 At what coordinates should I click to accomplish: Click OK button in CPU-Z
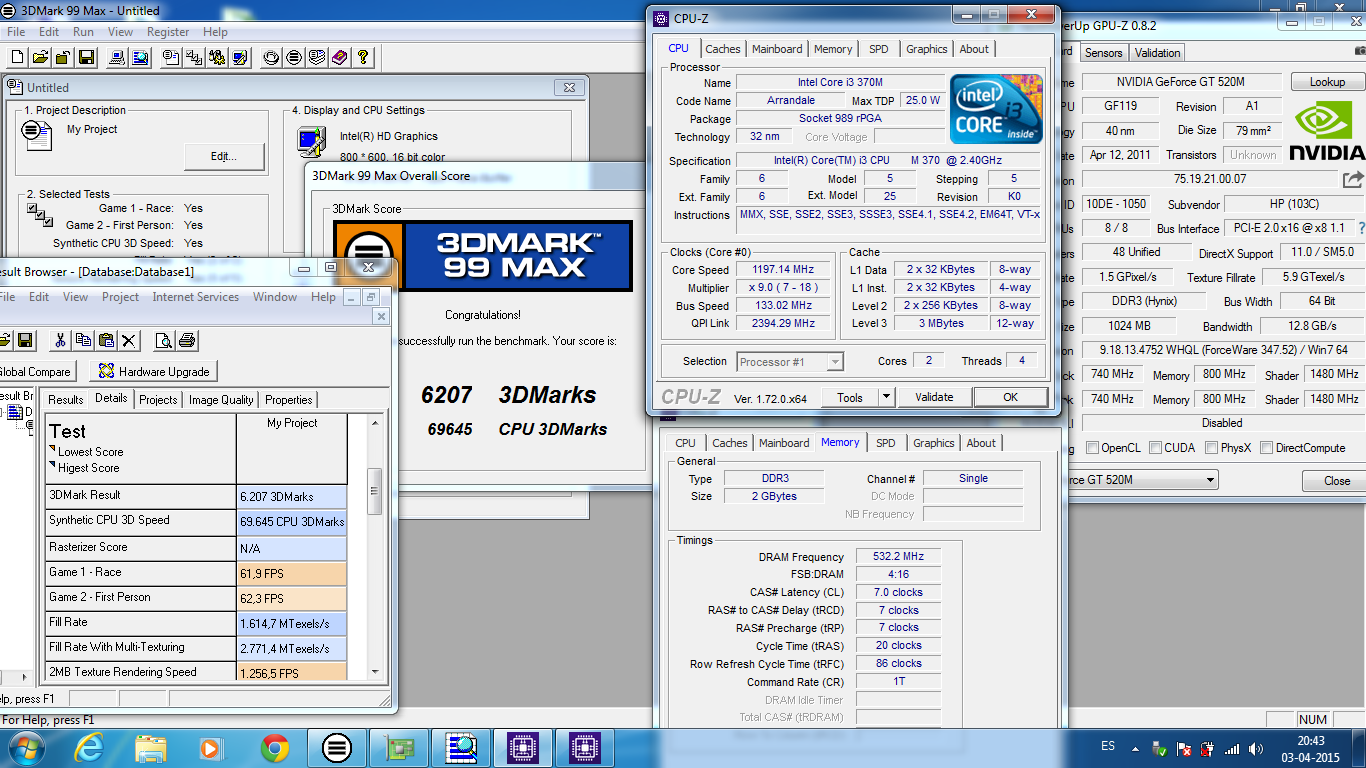1010,397
